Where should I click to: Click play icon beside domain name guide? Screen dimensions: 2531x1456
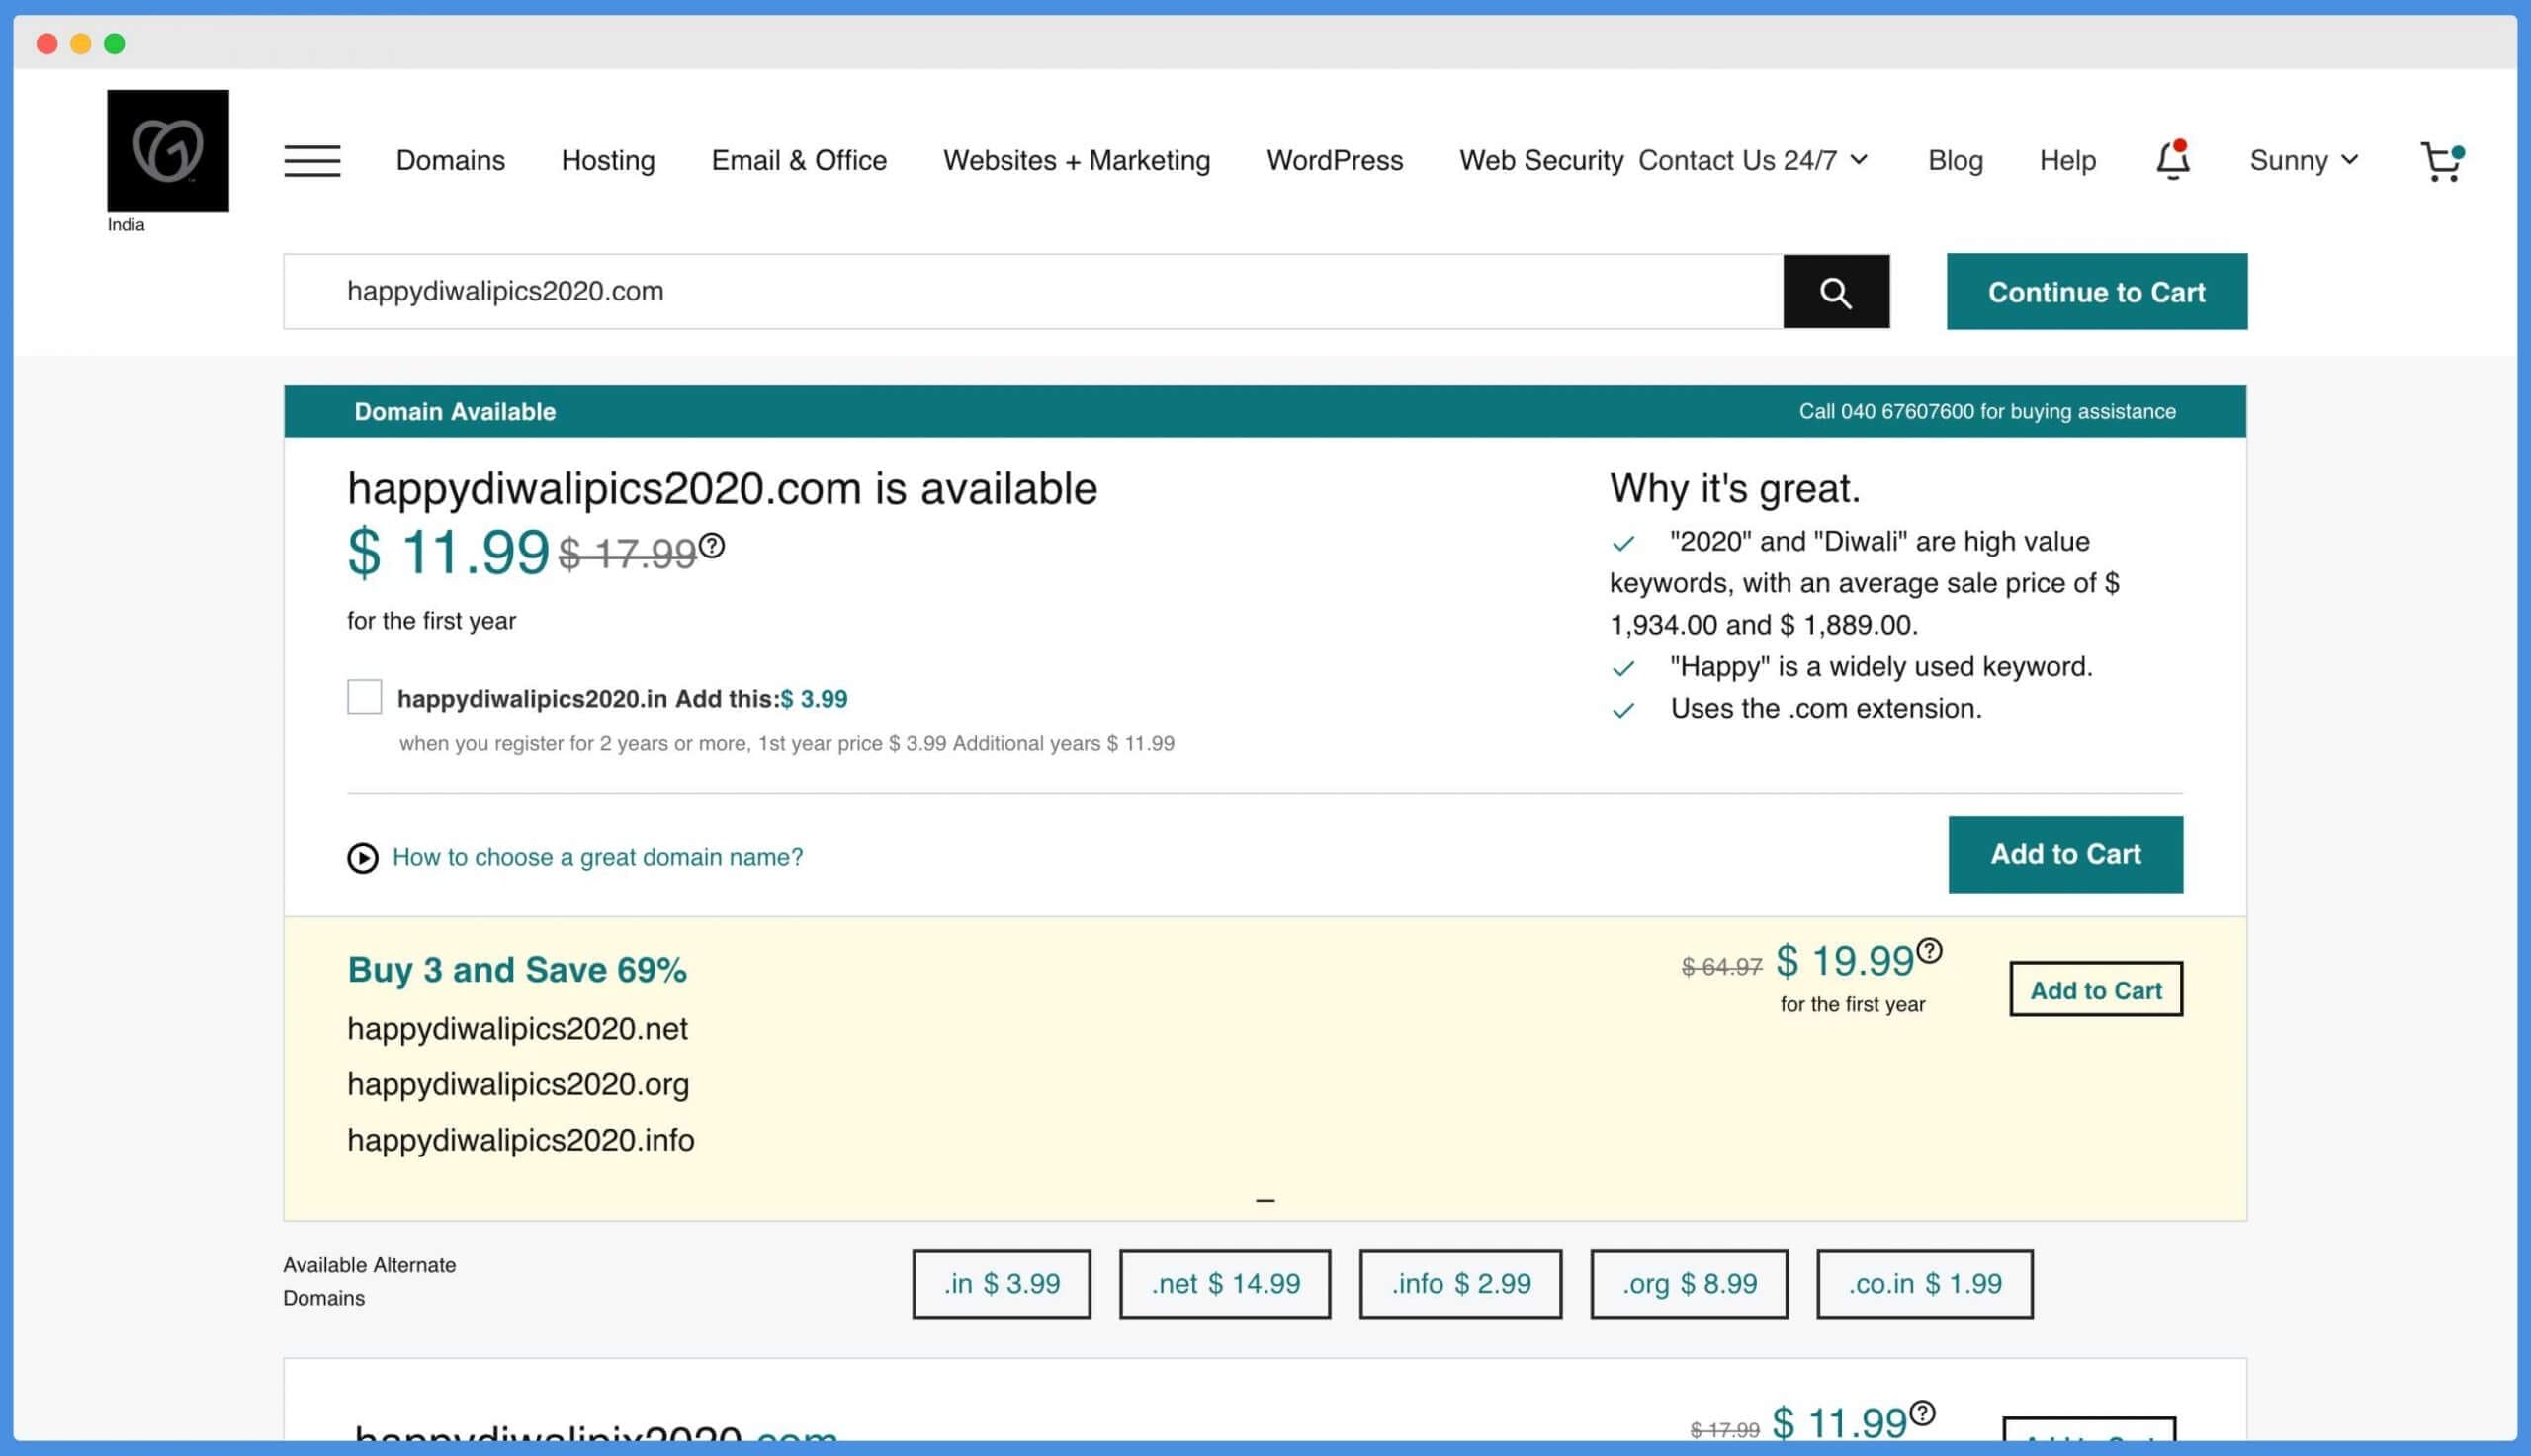(362, 858)
